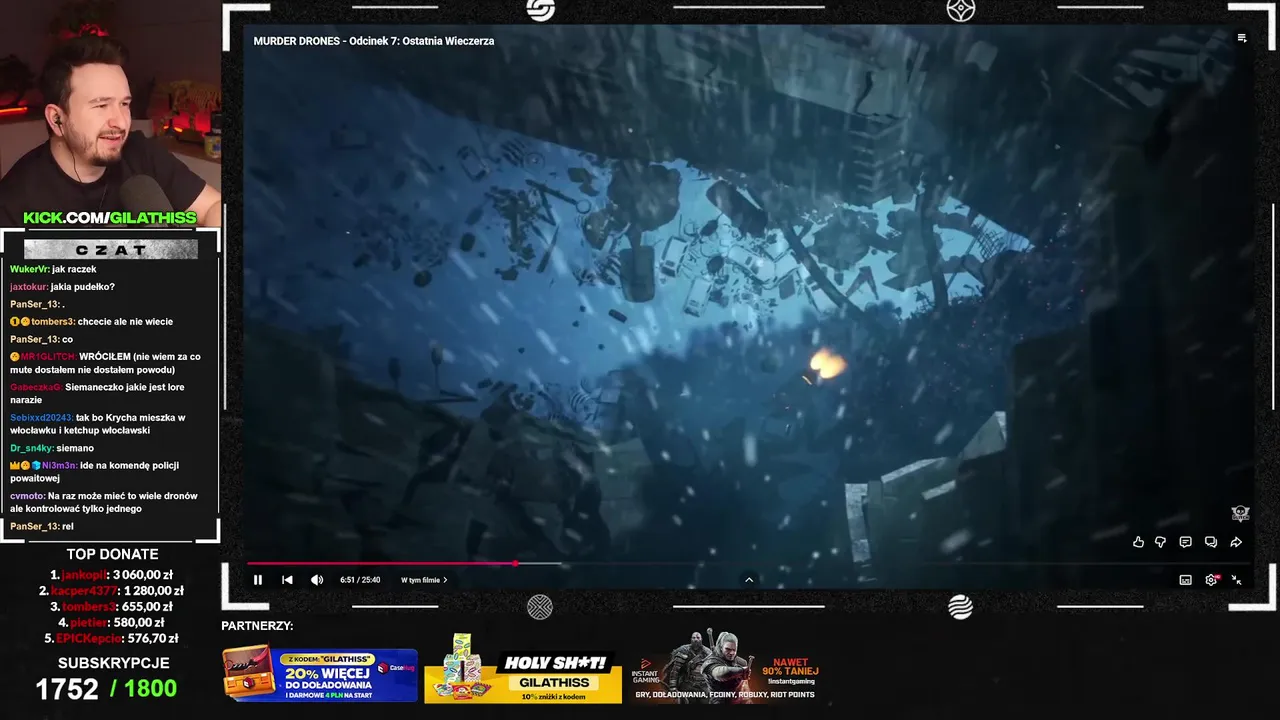This screenshot has height=720, width=1280.
Task: Click the SUBSKRYPCJE label
Action: [x=113, y=663]
